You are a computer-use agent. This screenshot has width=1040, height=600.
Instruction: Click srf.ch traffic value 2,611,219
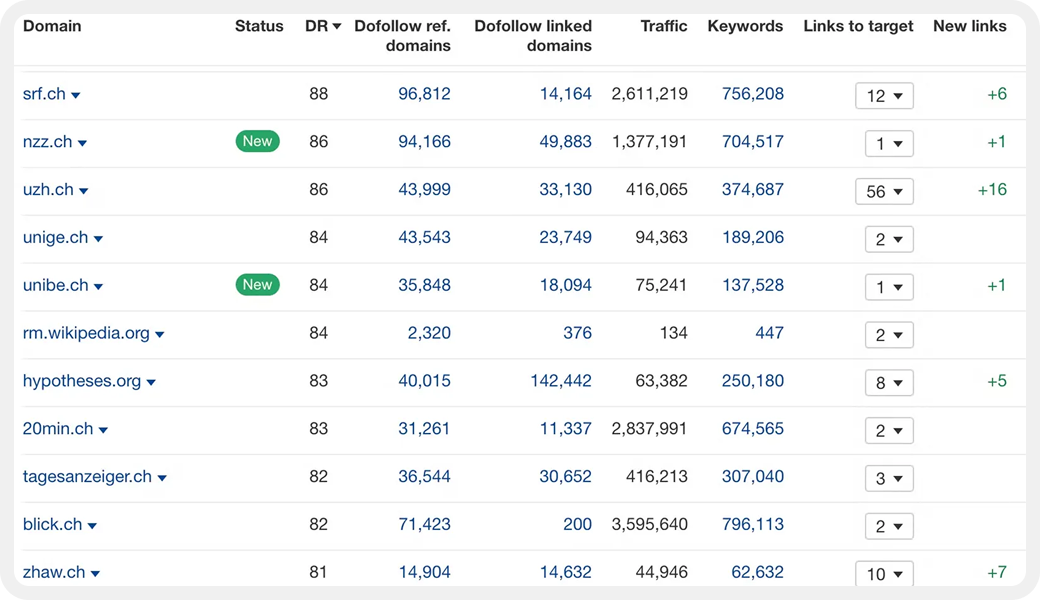(x=649, y=94)
